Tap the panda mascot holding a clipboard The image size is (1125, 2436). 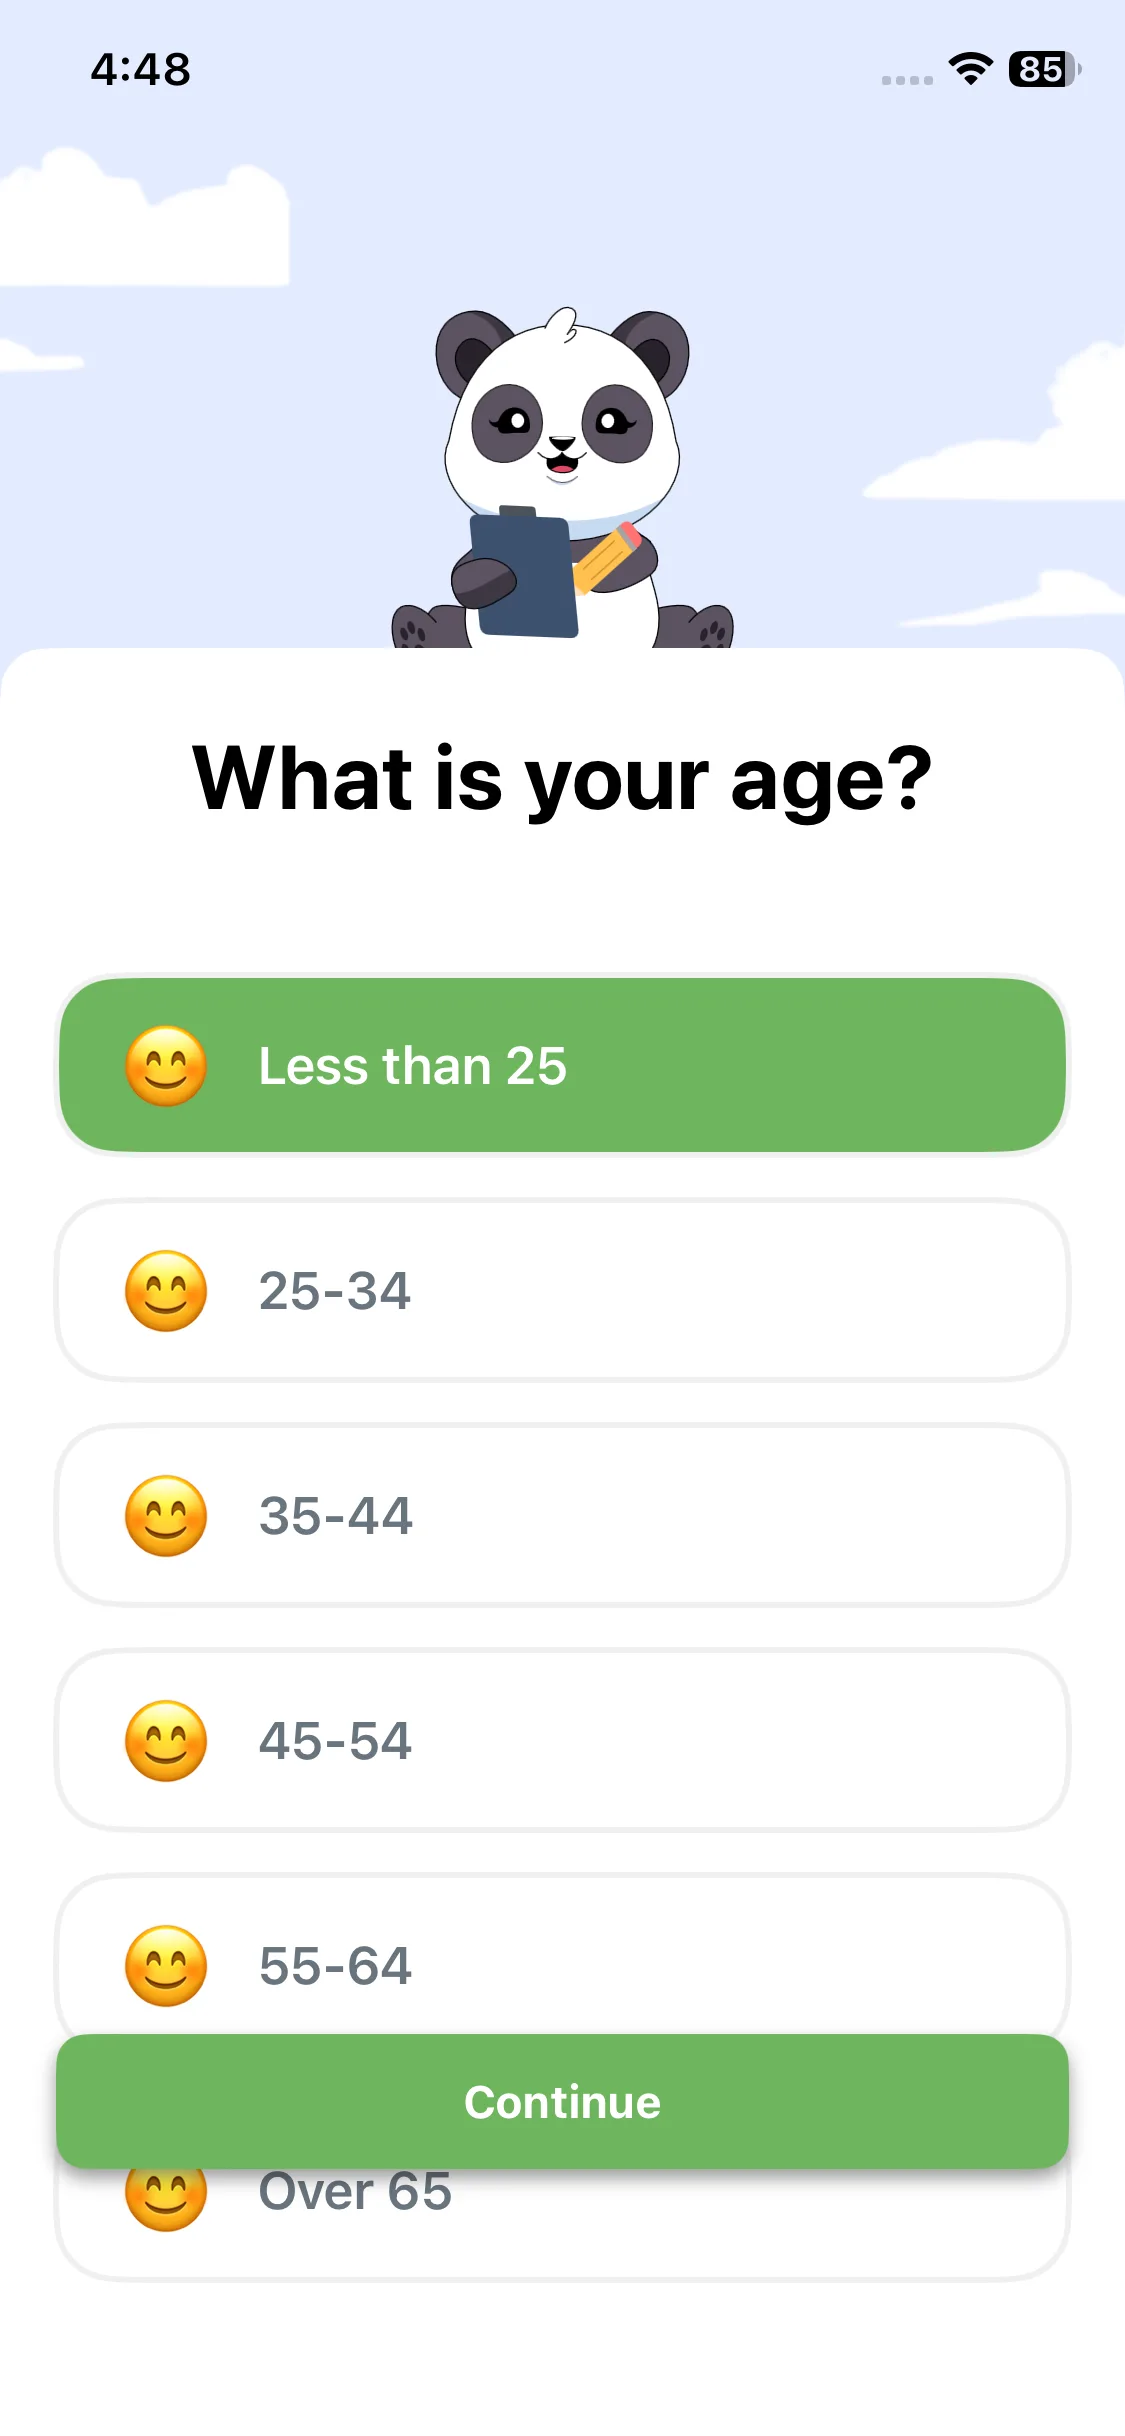(x=562, y=480)
